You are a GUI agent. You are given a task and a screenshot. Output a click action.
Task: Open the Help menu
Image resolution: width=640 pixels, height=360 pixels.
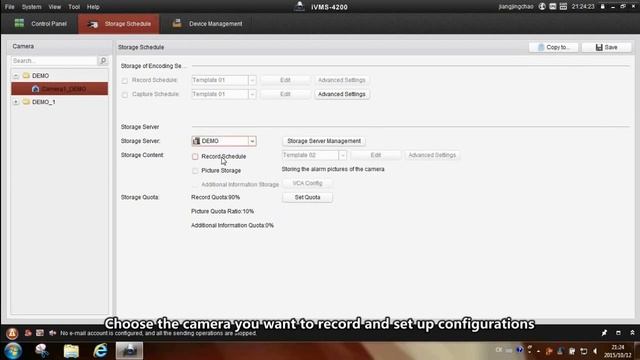coord(93,7)
